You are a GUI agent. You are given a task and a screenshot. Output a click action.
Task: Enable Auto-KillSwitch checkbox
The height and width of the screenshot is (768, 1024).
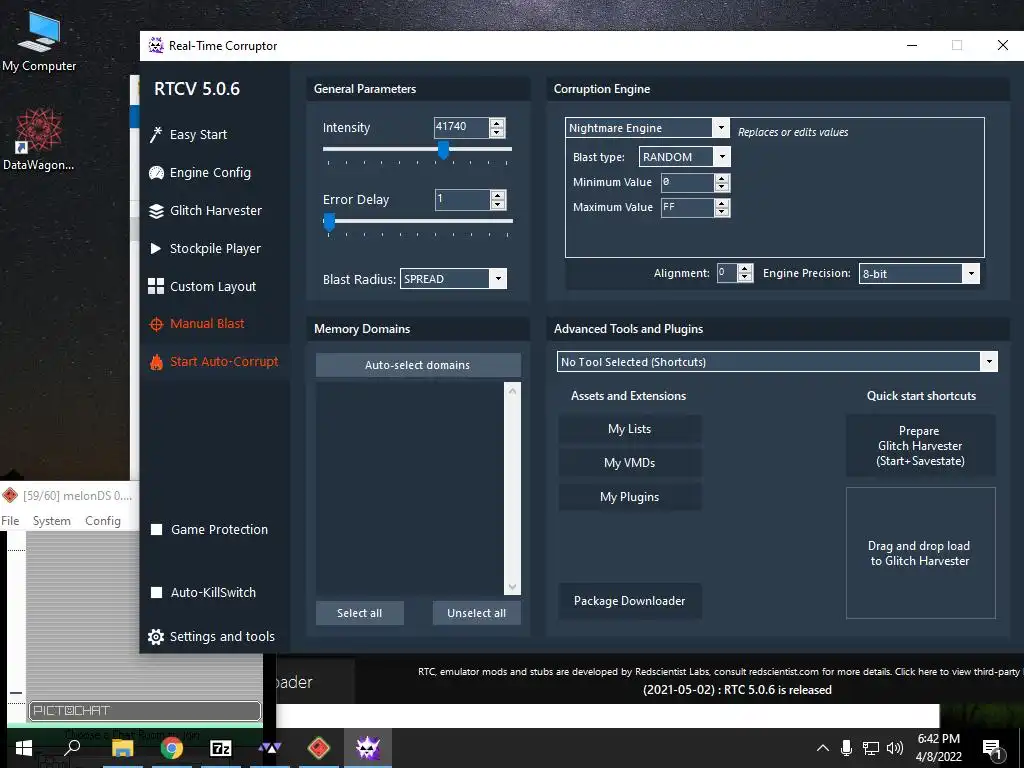point(157,592)
